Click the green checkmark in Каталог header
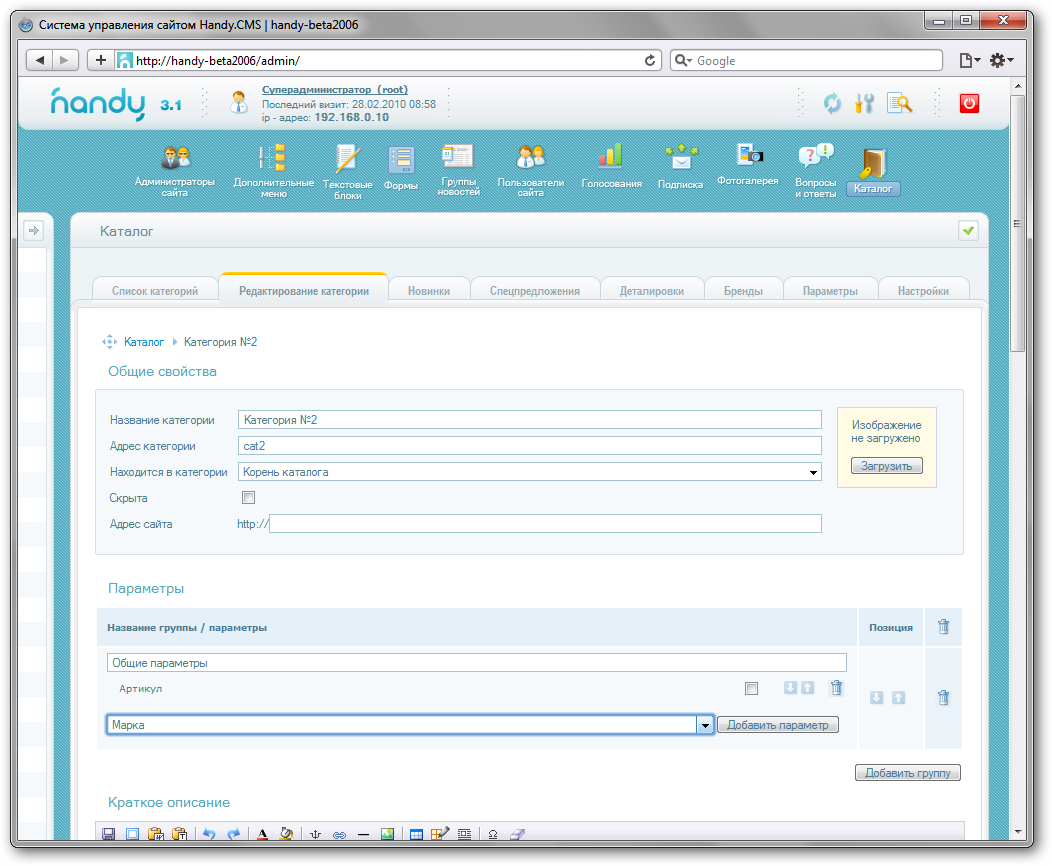Image resolution: width=1052 pixels, height=866 pixels. point(967,231)
